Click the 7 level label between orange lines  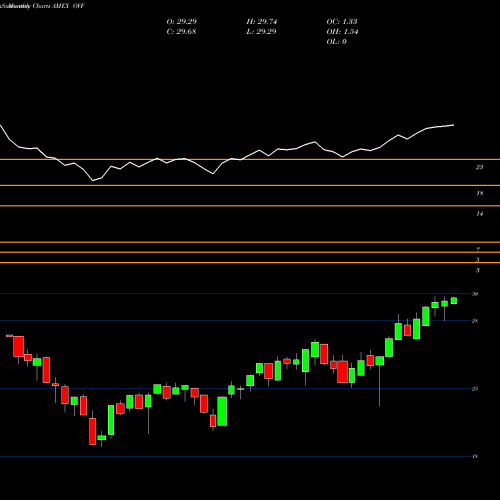coord(478,249)
